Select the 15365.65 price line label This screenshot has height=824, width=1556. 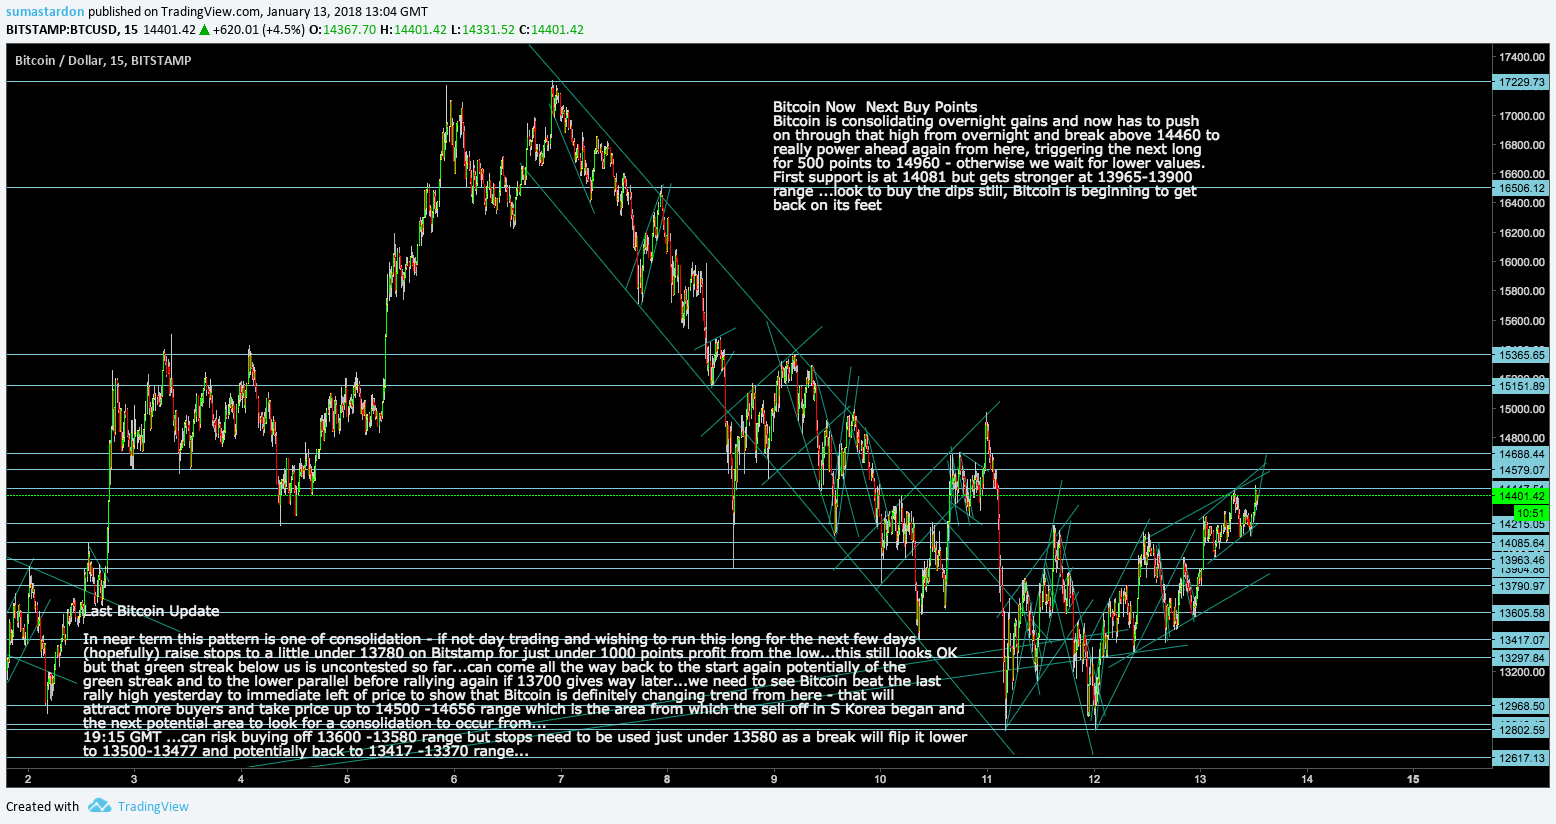[x=1521, y=355]
